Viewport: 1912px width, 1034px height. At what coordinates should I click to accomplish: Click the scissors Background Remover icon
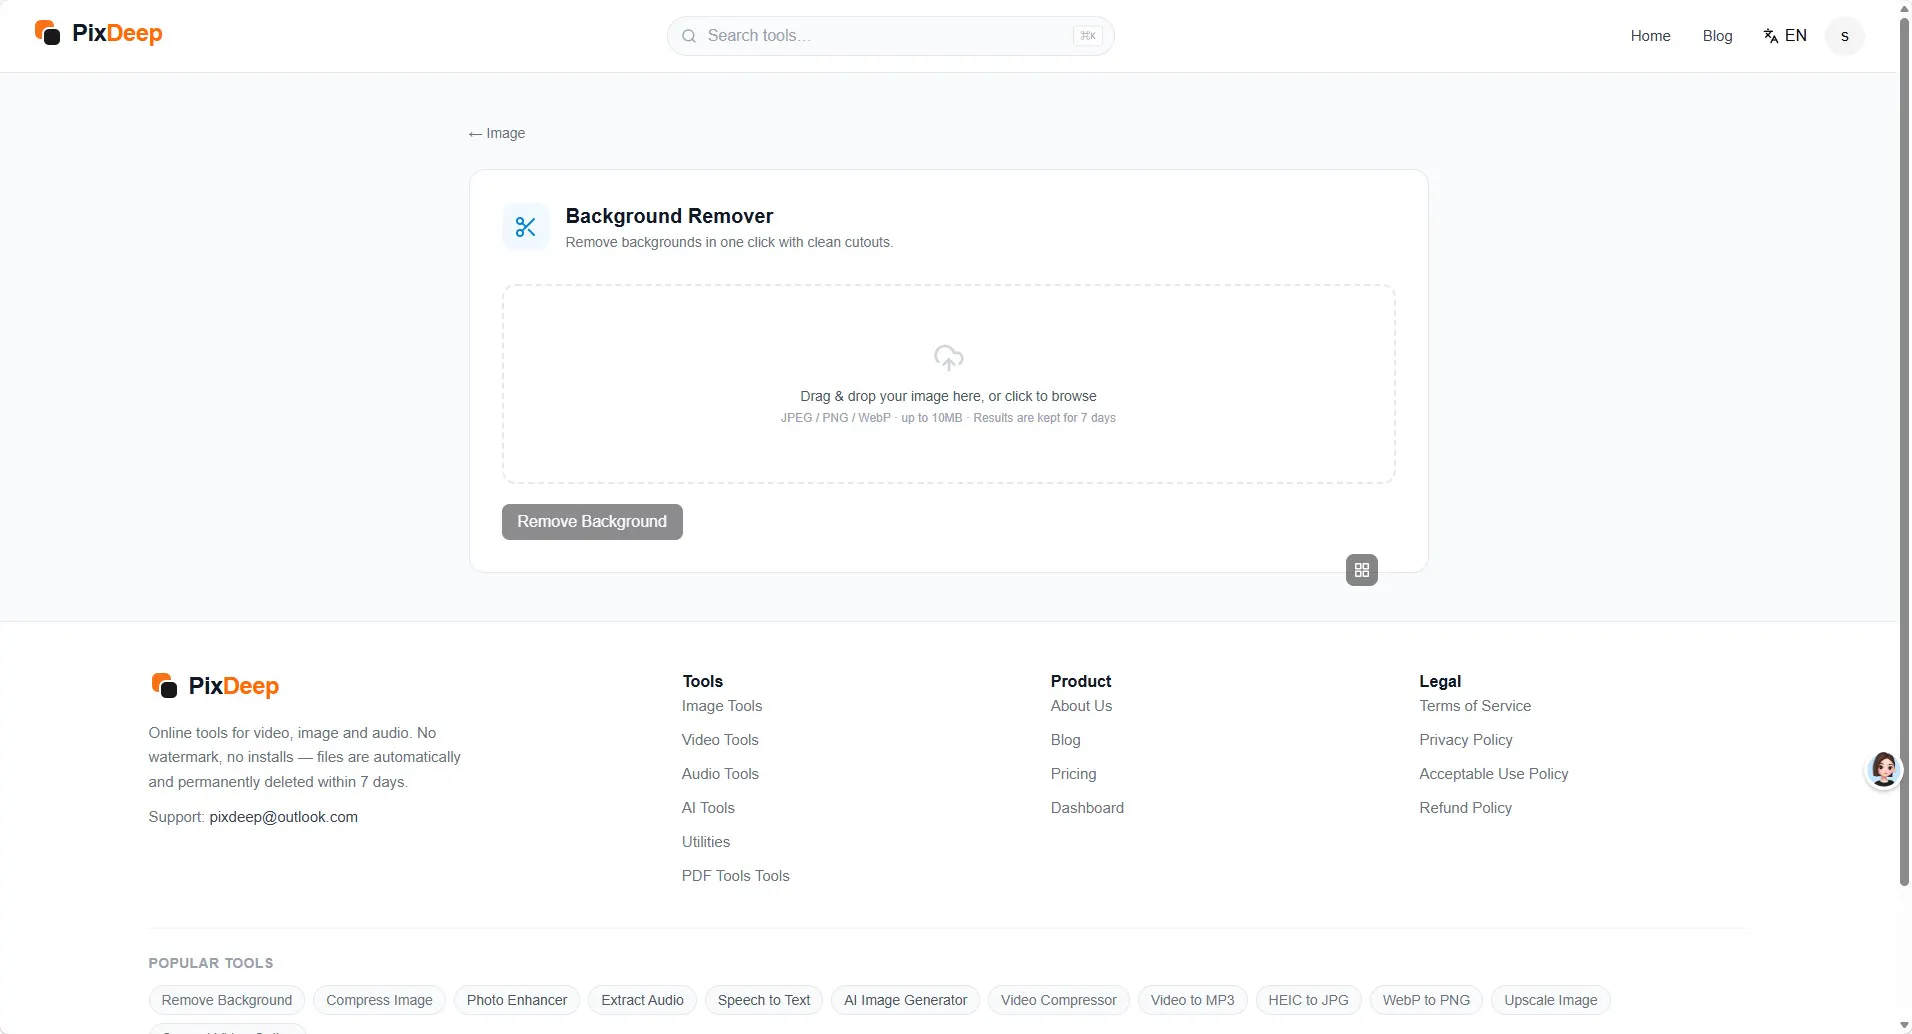(x=526, y=227)
